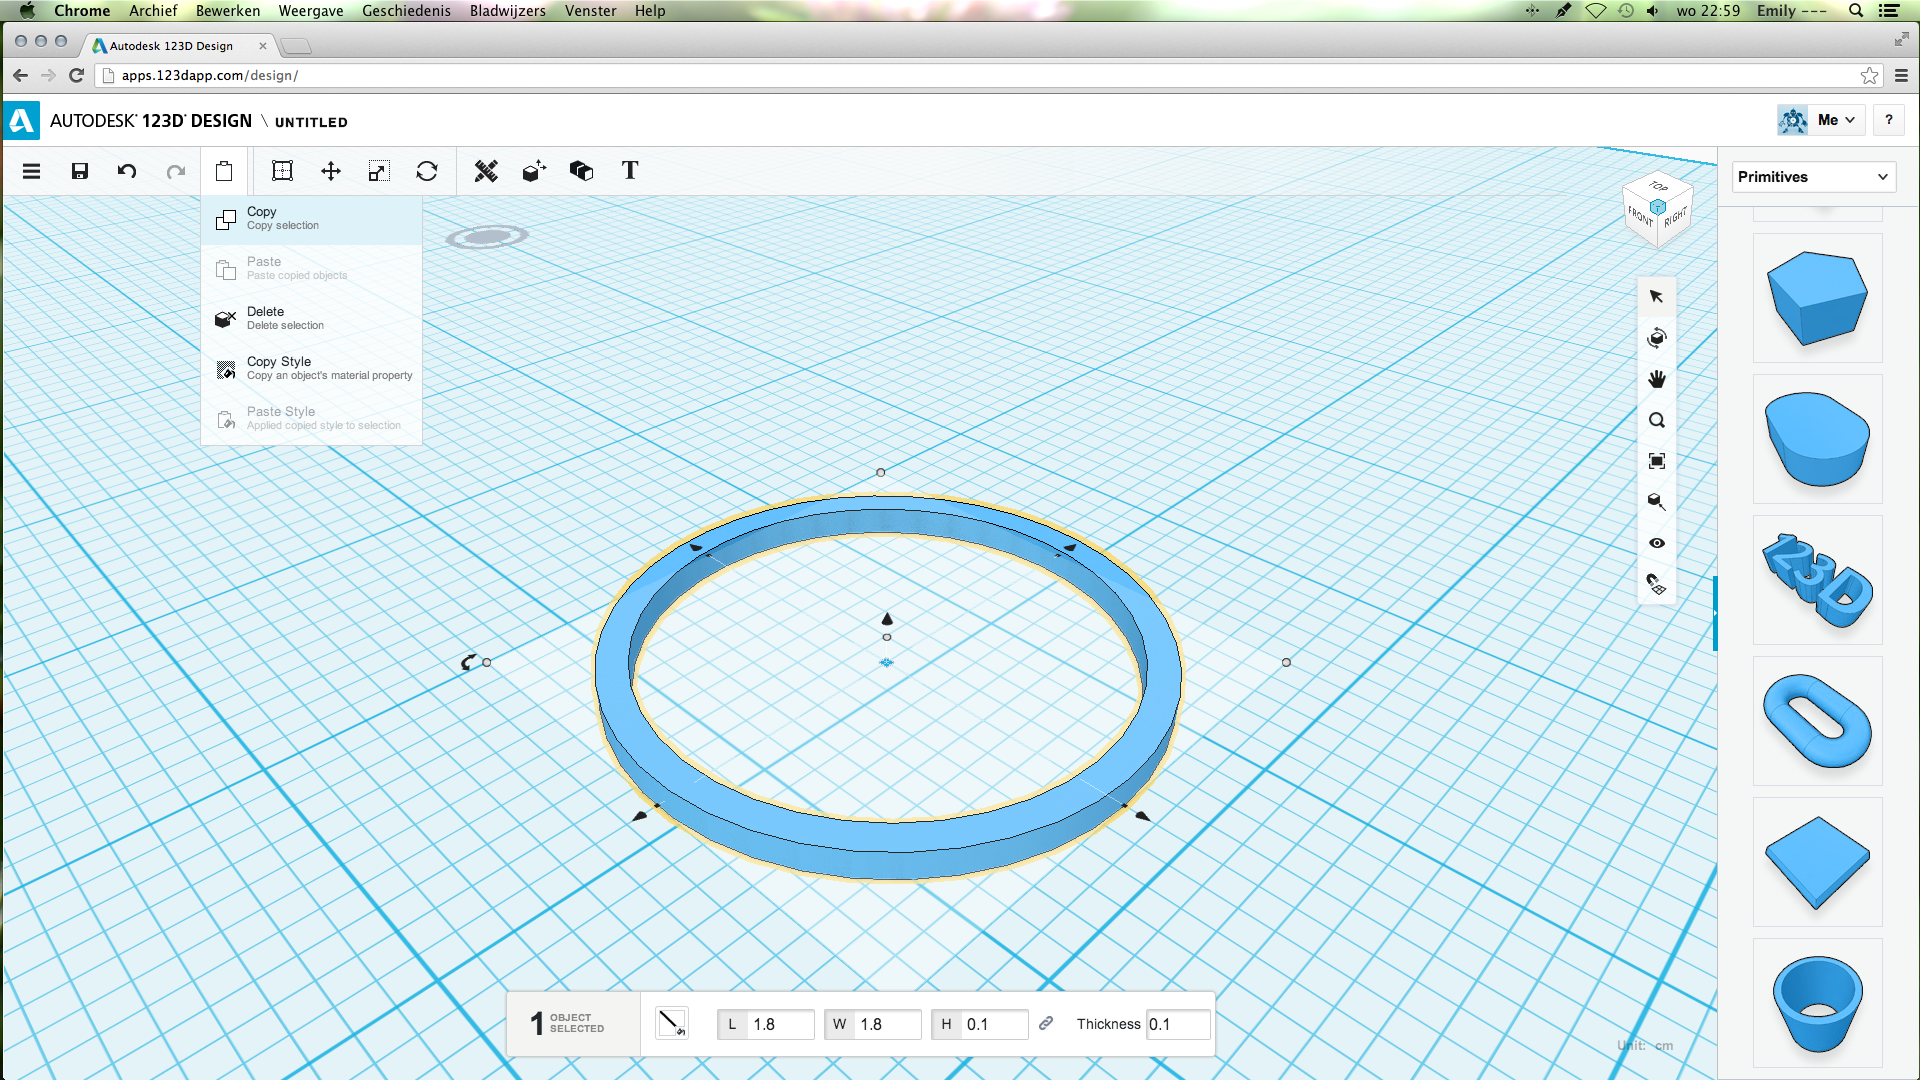Screen dimensions: 1920x1080
Task: Open the help question mark button
Action: click(1889, 120)
